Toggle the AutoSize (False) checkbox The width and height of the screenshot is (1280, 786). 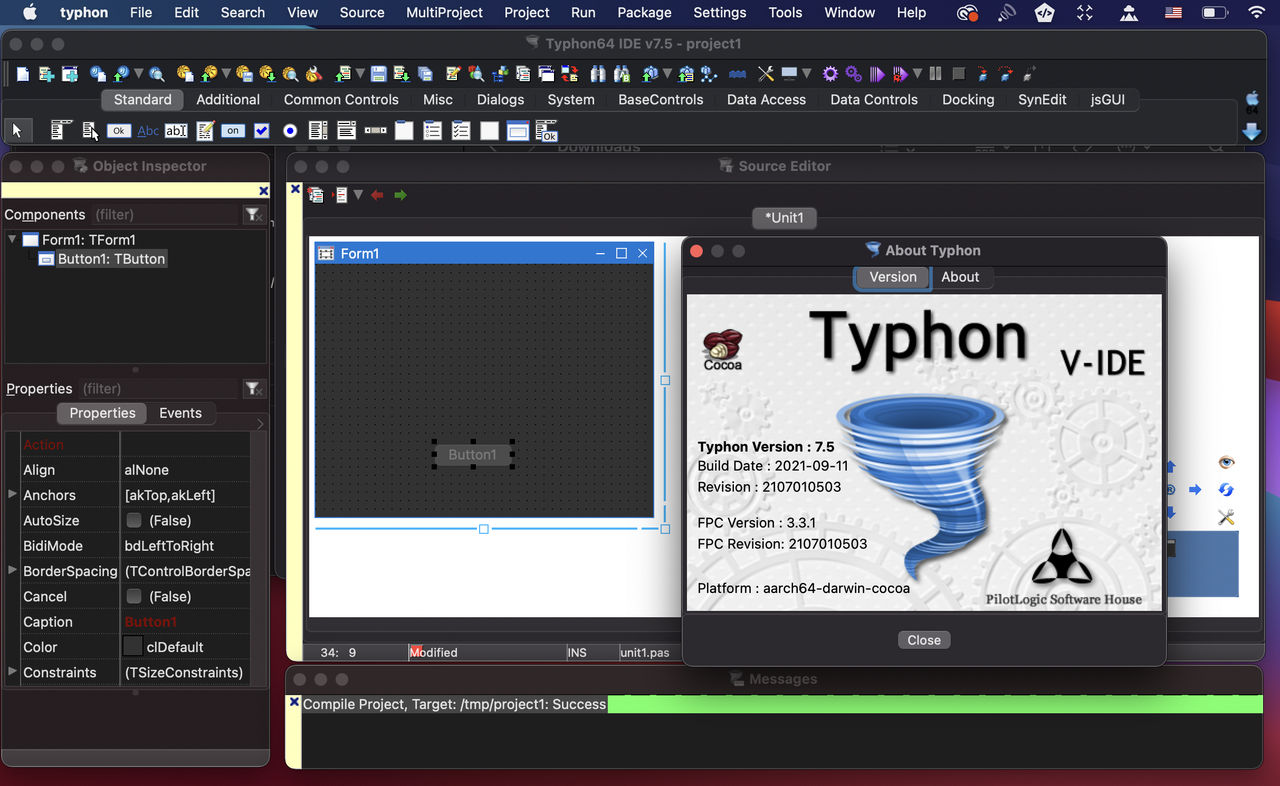click(134, 520)
